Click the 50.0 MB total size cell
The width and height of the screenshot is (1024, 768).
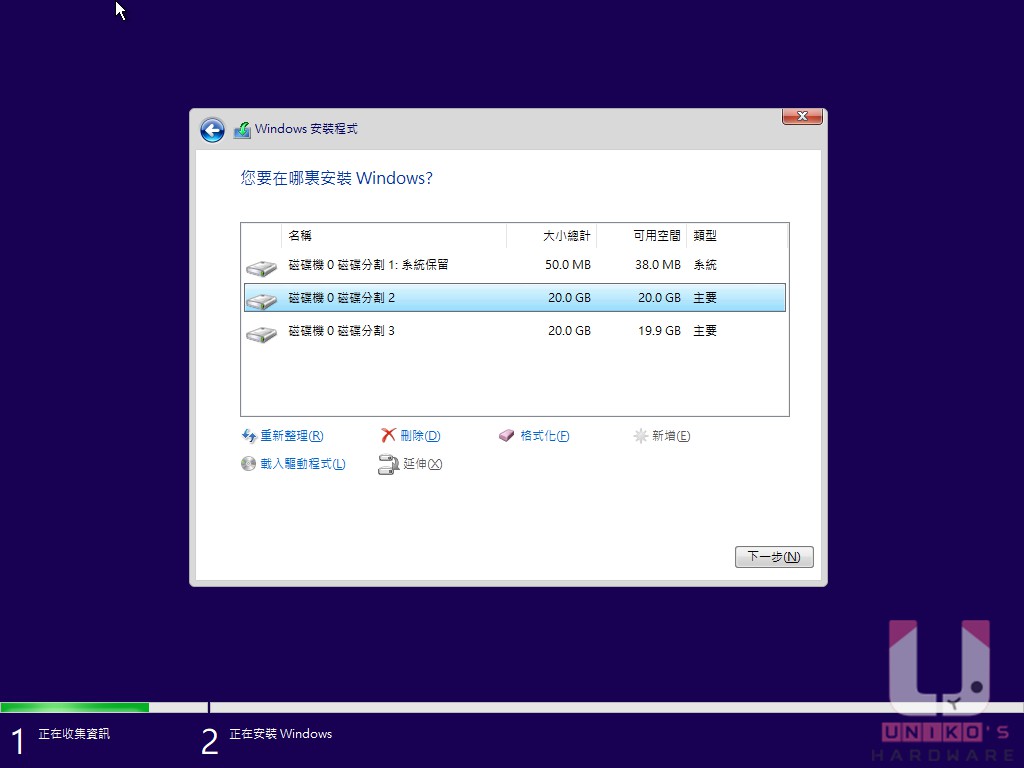click(x=568, y=264)
